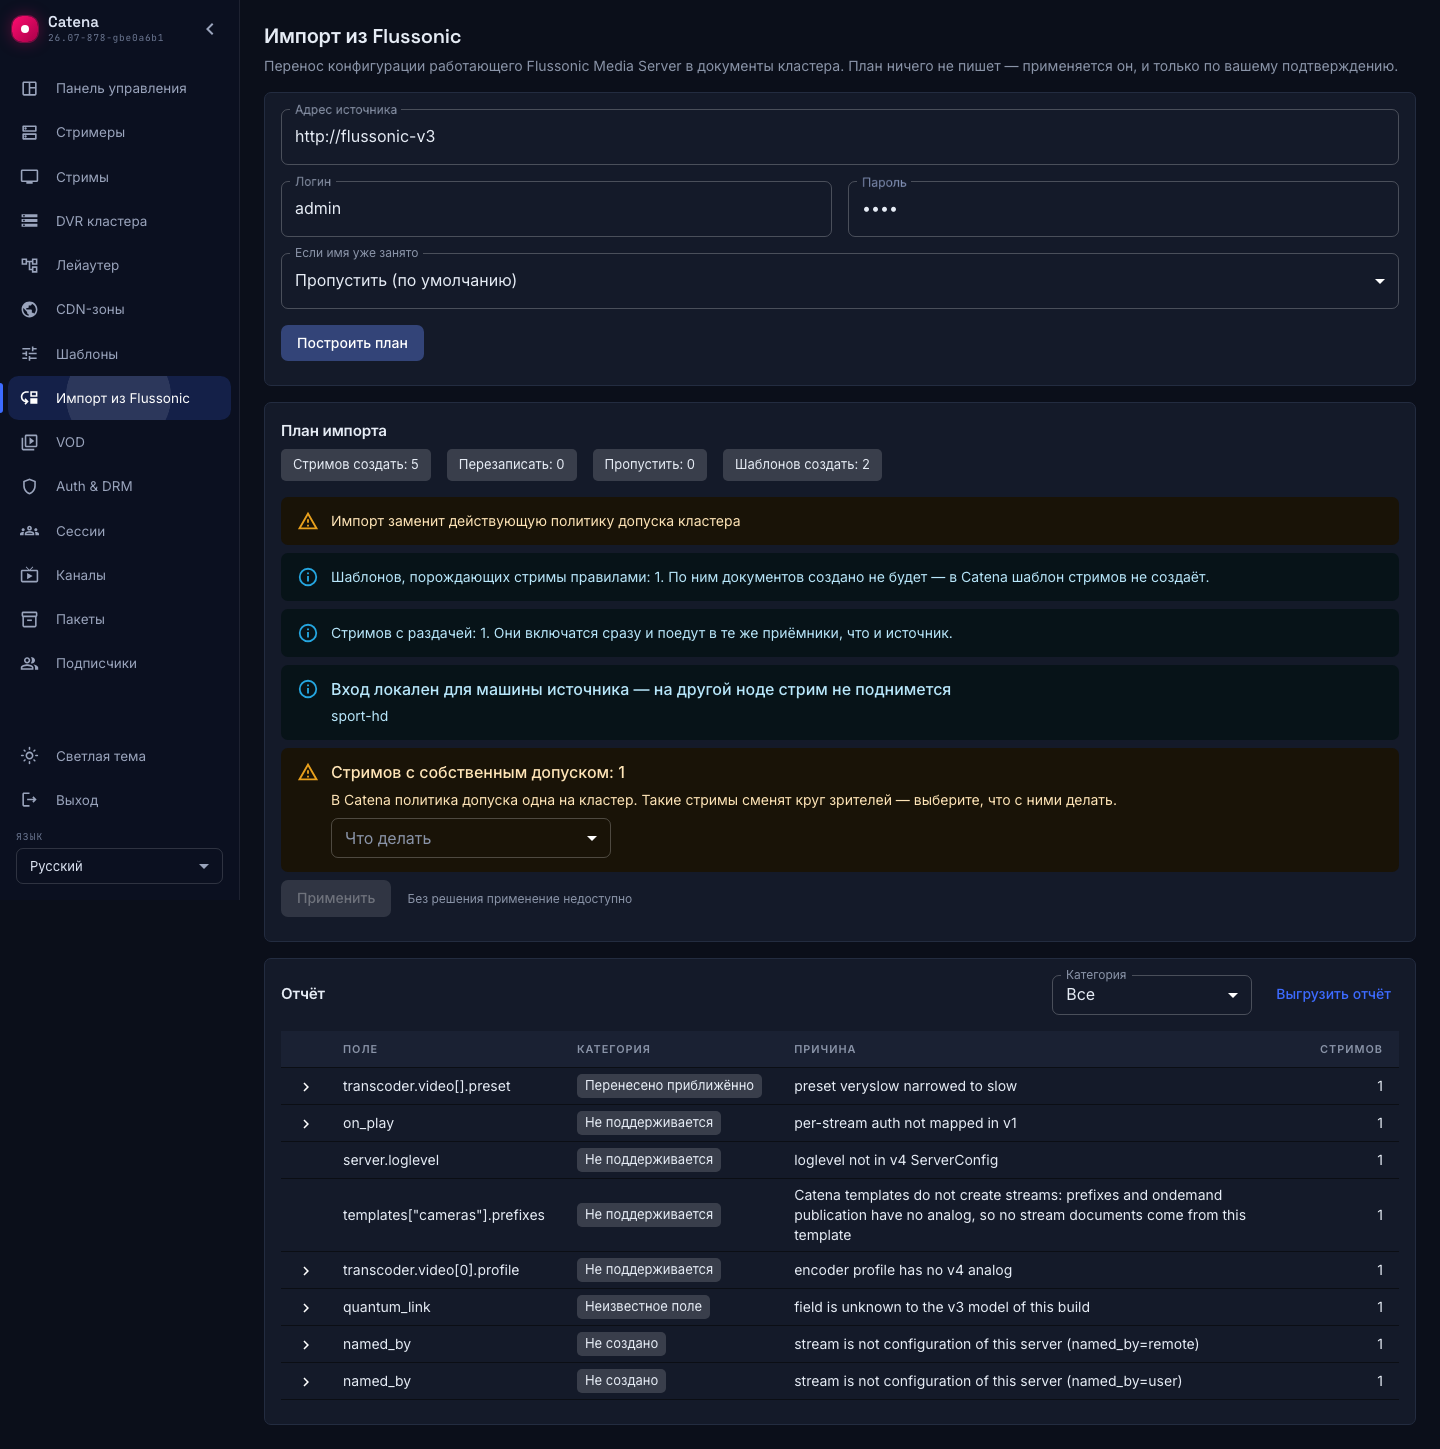
Task: Click the reason 'loglevel not in v4 ServerConfig'
Action: (896, 1160)
